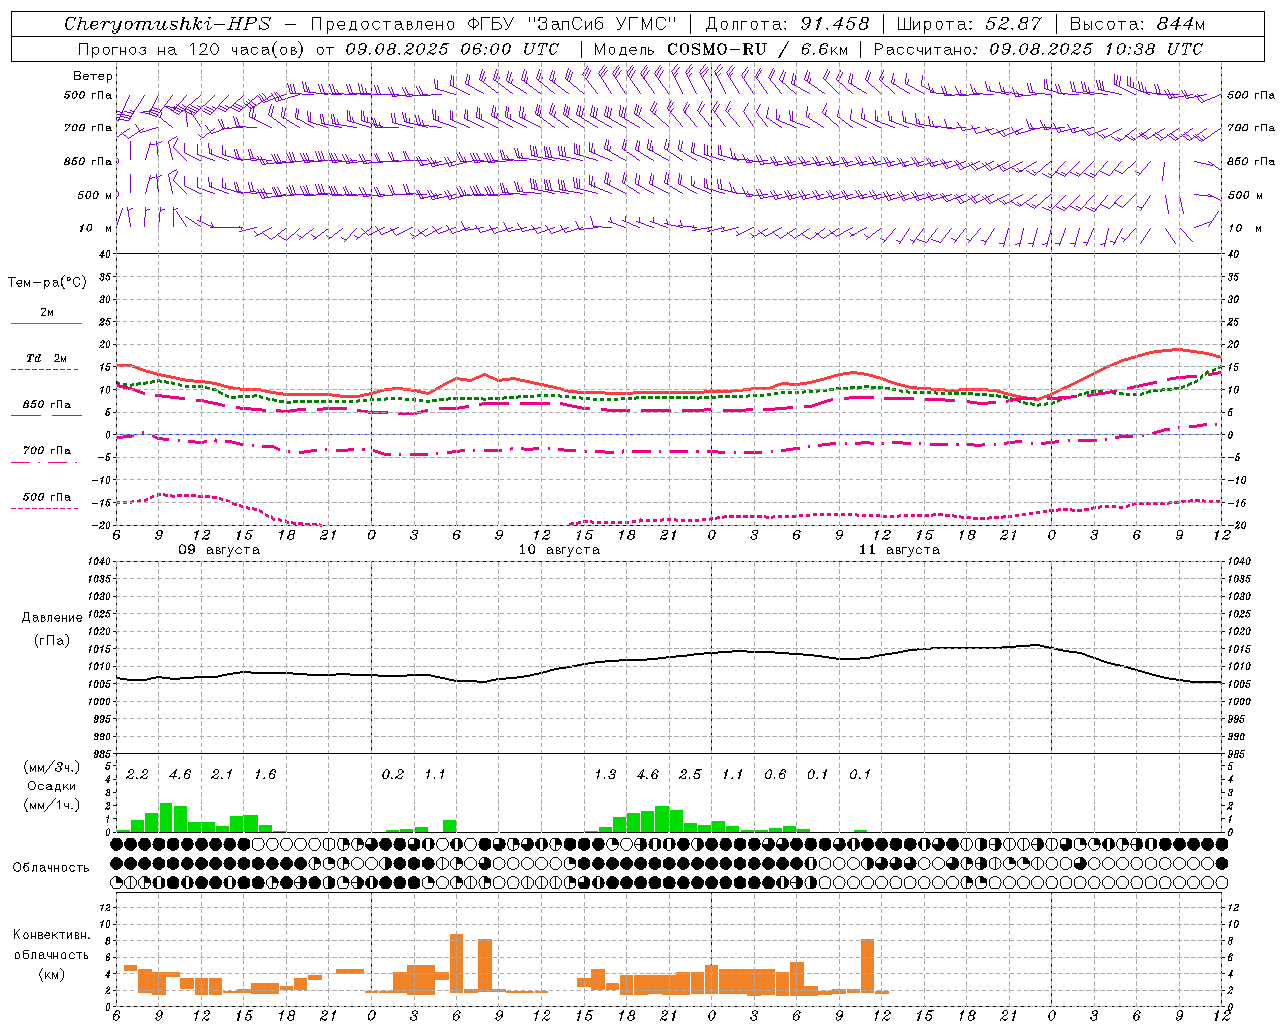Screen dimensions: 1280x1024
Task: Click the 'Рассчитано: 09.08.2025 10:38 UTC' text
Action: click(x=1038, y=49)
